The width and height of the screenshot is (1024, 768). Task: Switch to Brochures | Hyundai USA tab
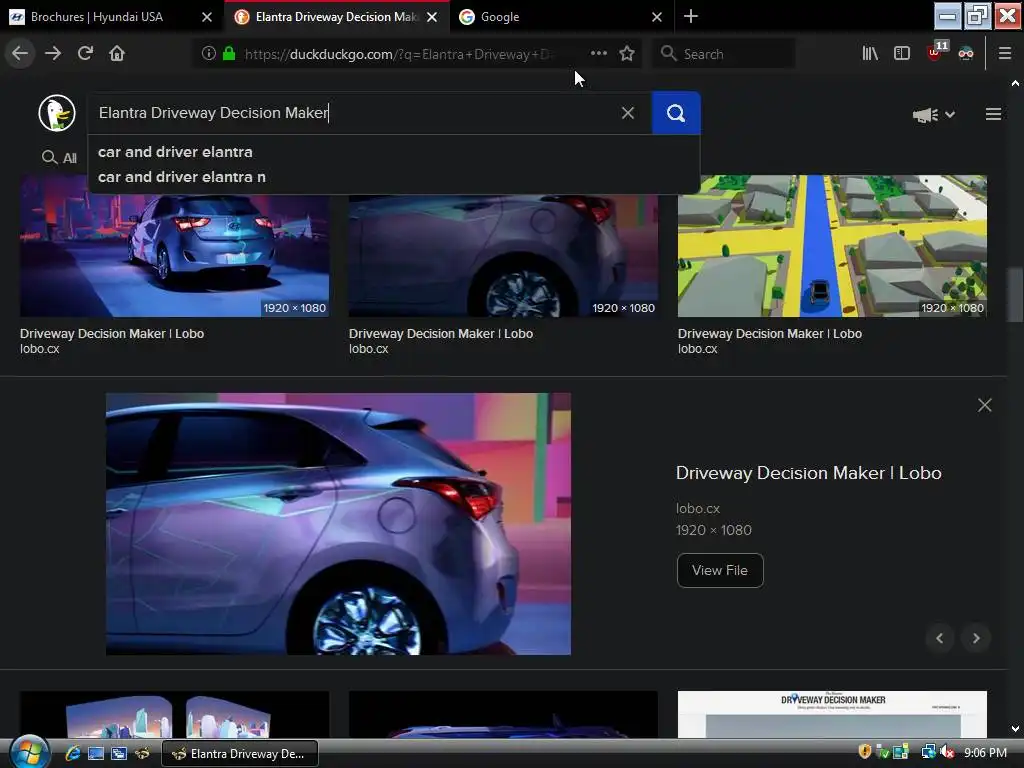(x=97, y=17)
